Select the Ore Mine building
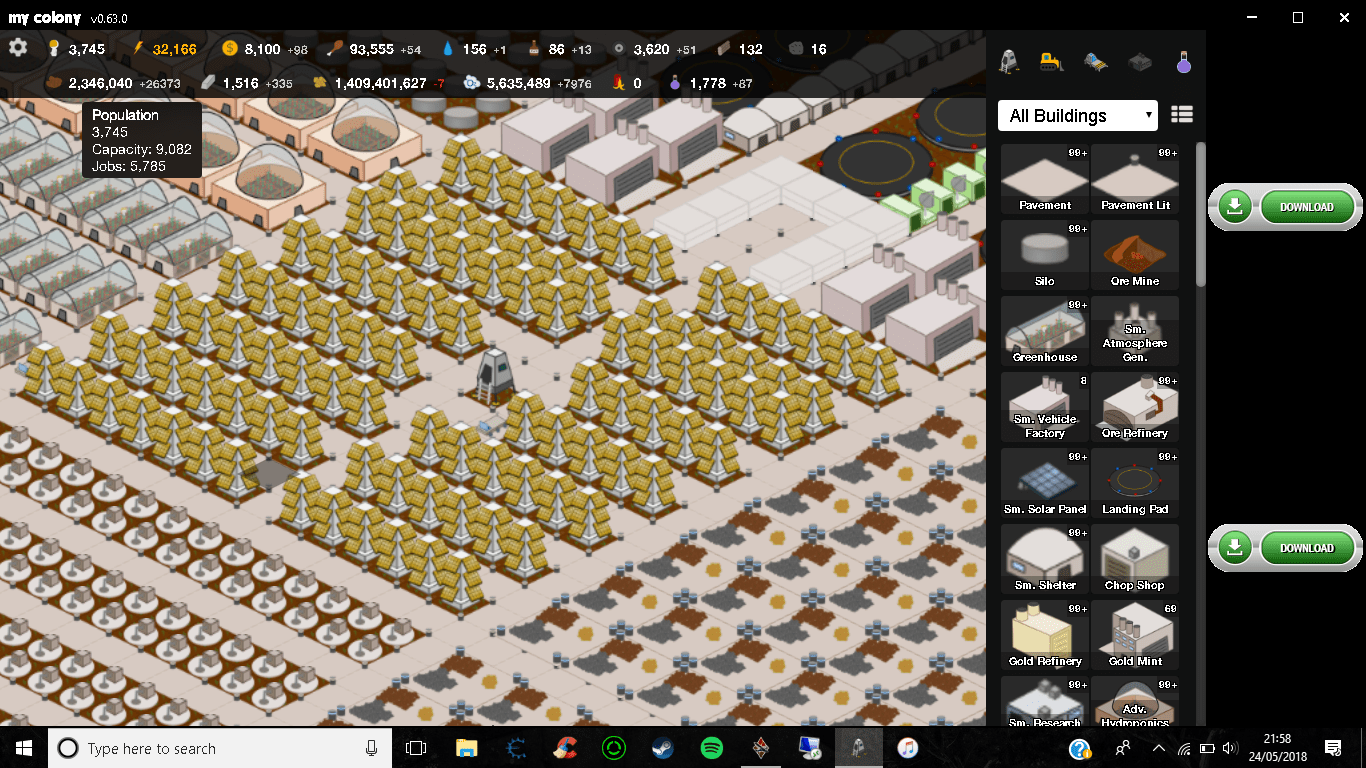 (1135, 255)
